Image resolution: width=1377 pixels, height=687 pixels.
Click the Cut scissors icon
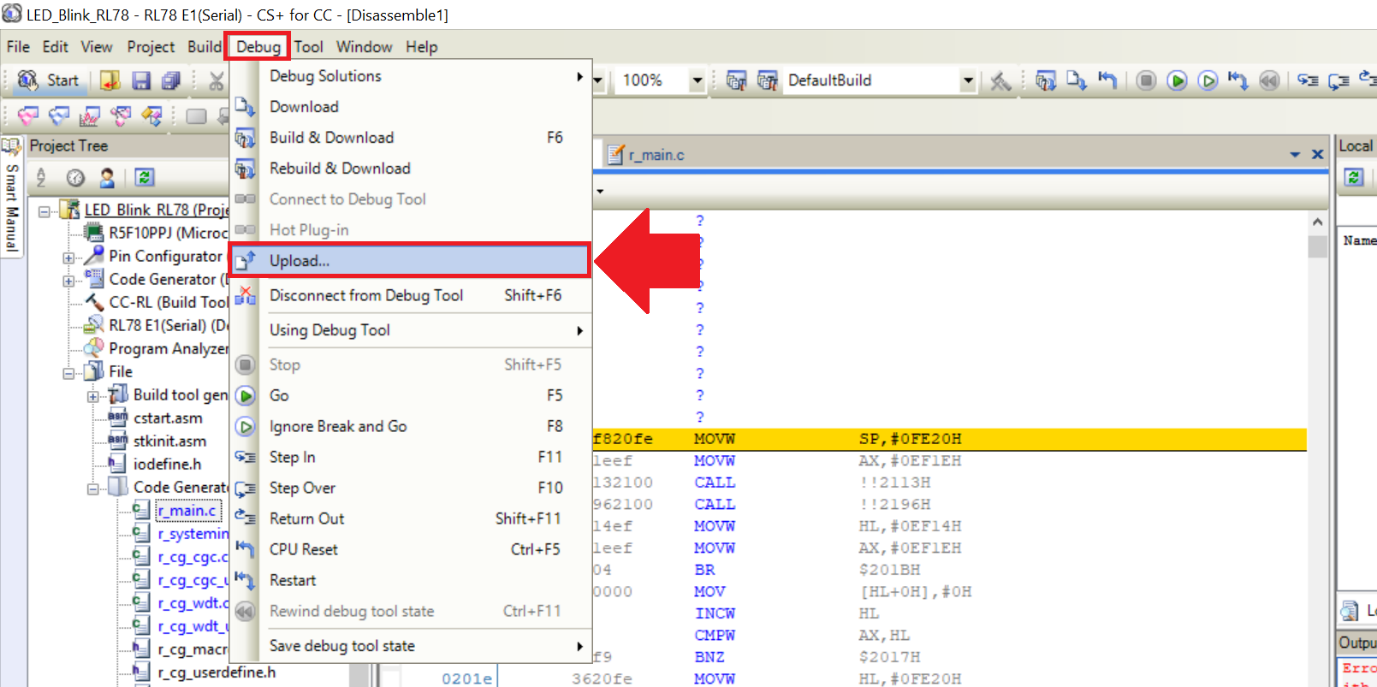pyautogui.click(x=216, y=81)
